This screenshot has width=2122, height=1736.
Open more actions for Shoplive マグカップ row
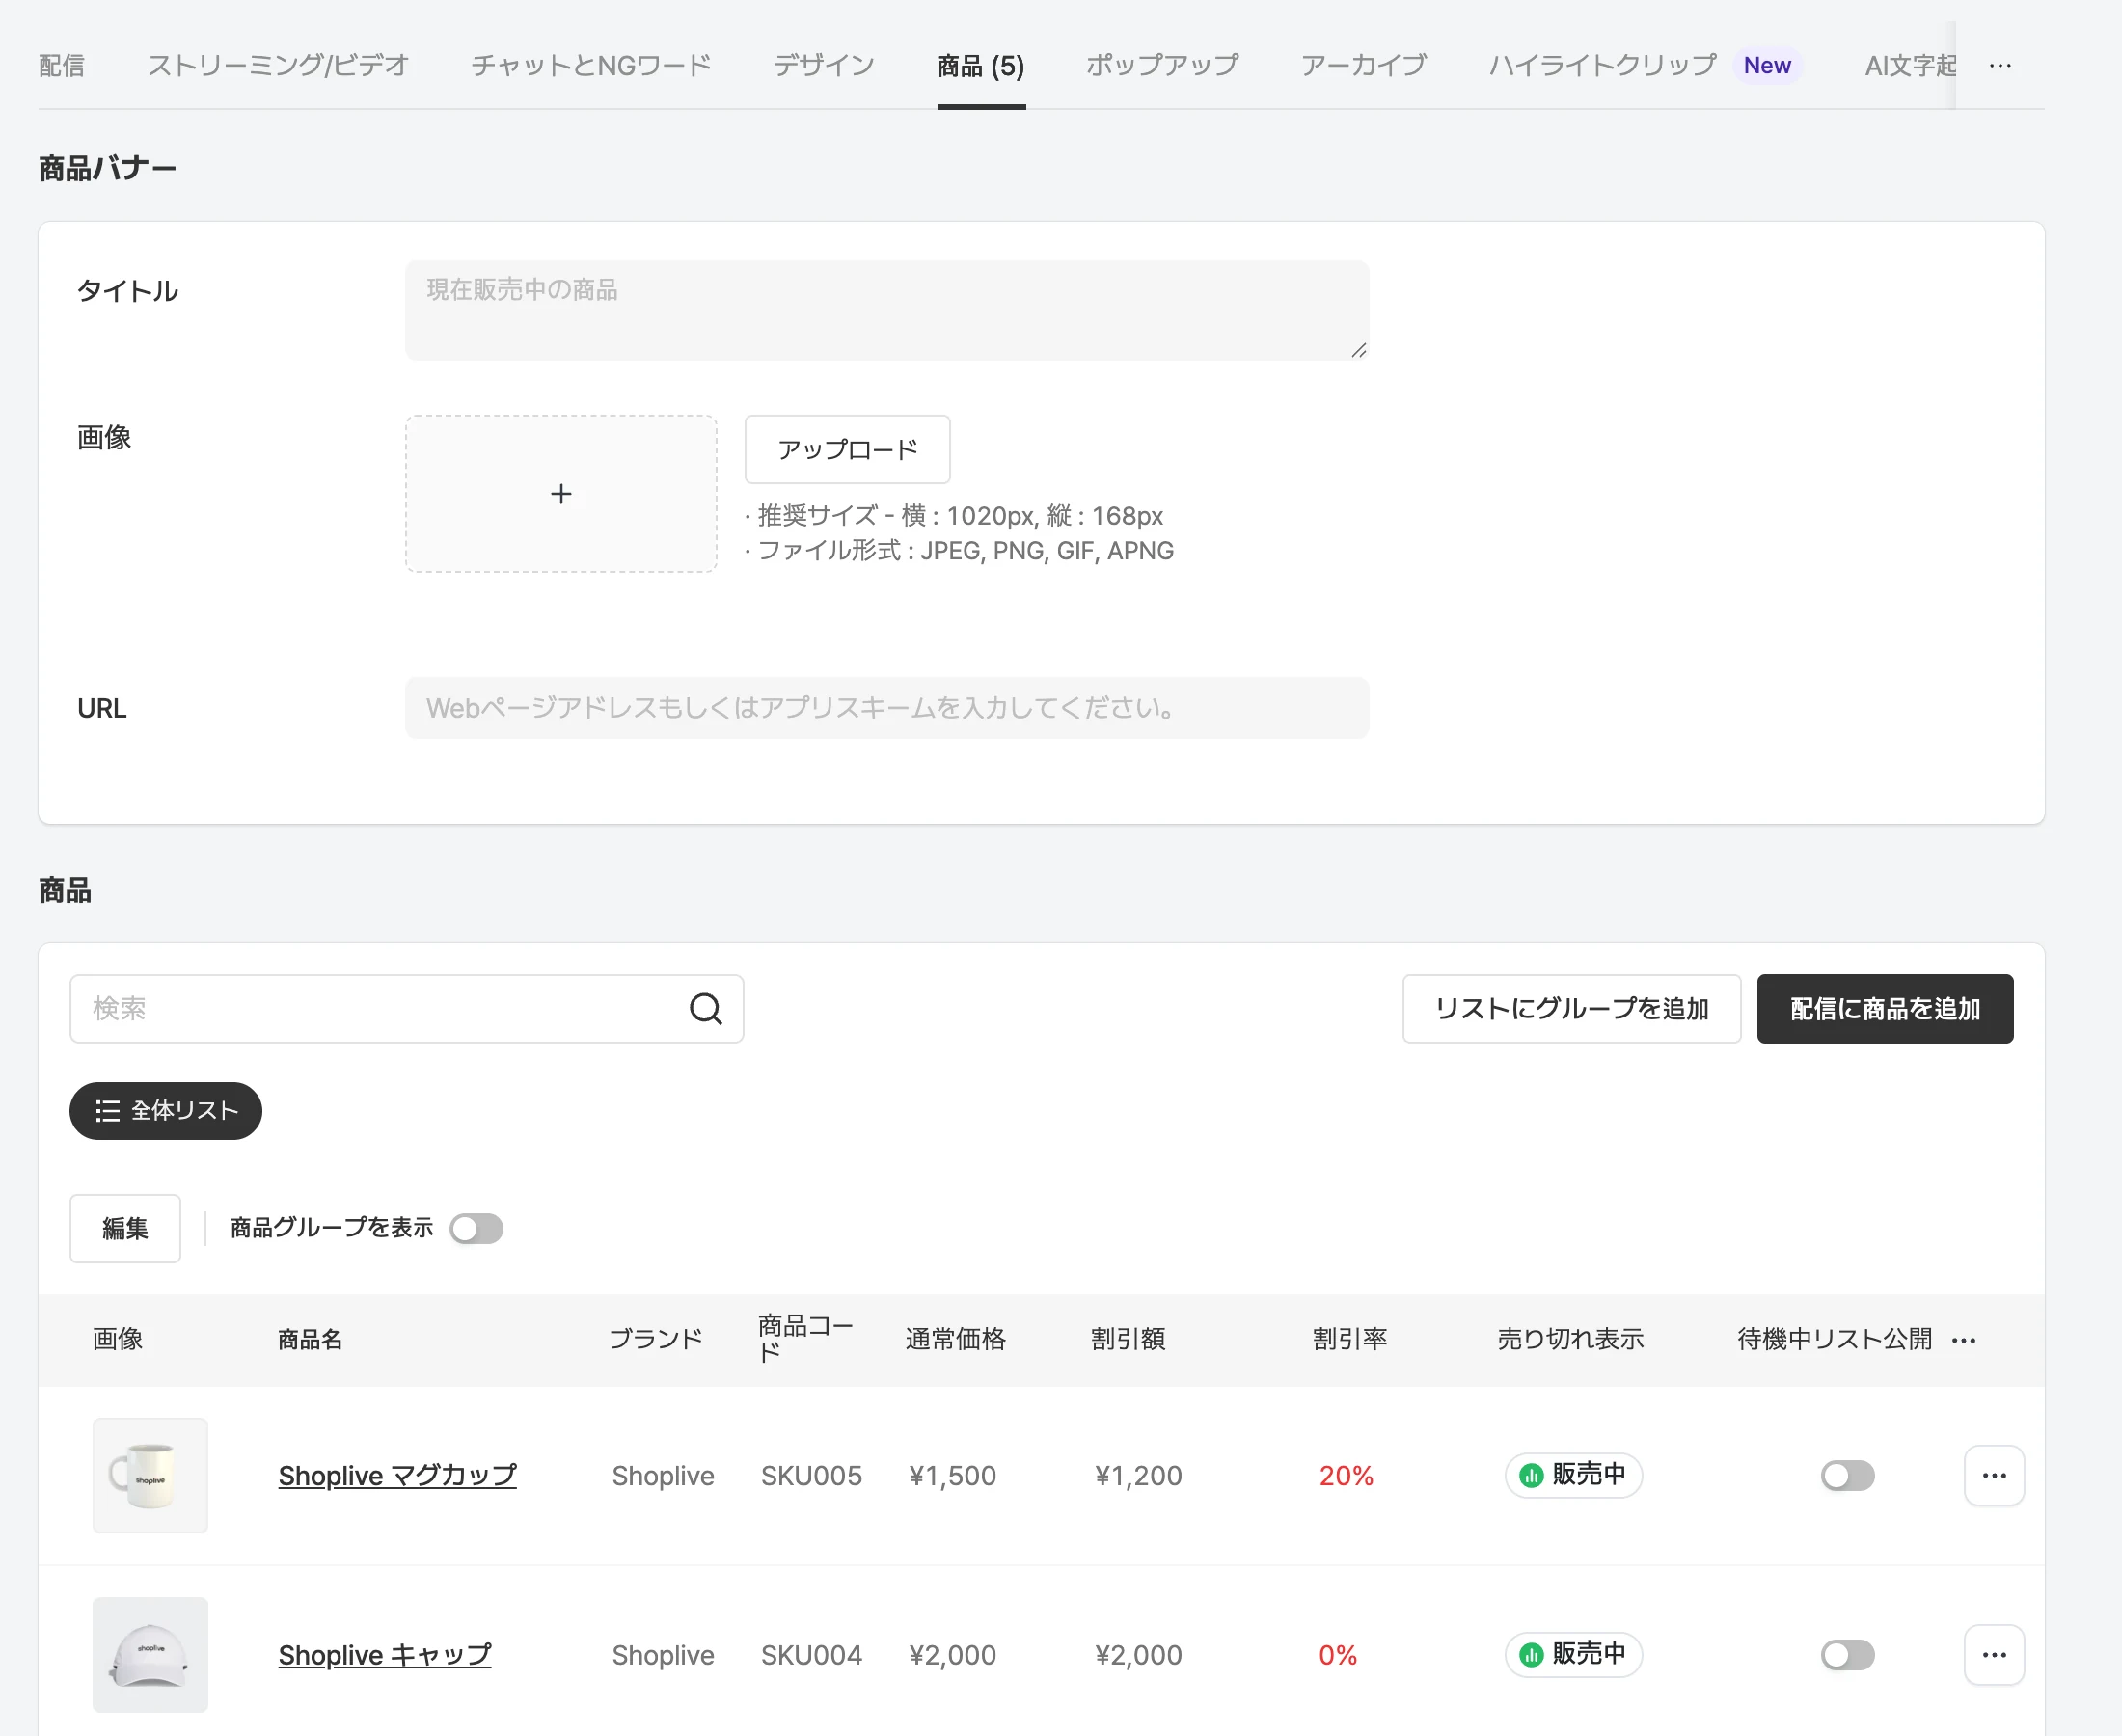[1994, 1475]
